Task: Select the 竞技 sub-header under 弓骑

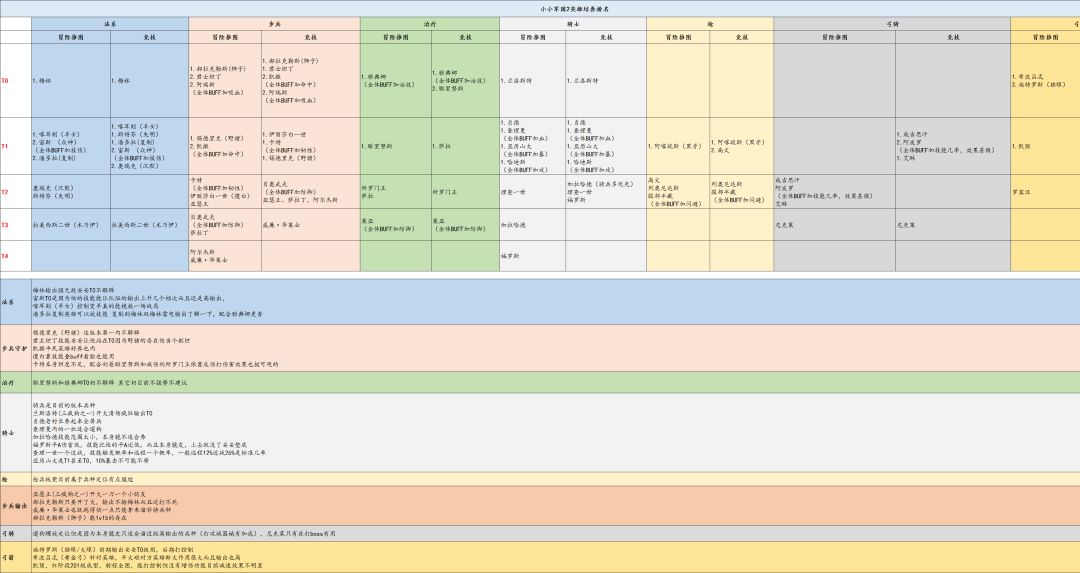Action: (953, 37)
